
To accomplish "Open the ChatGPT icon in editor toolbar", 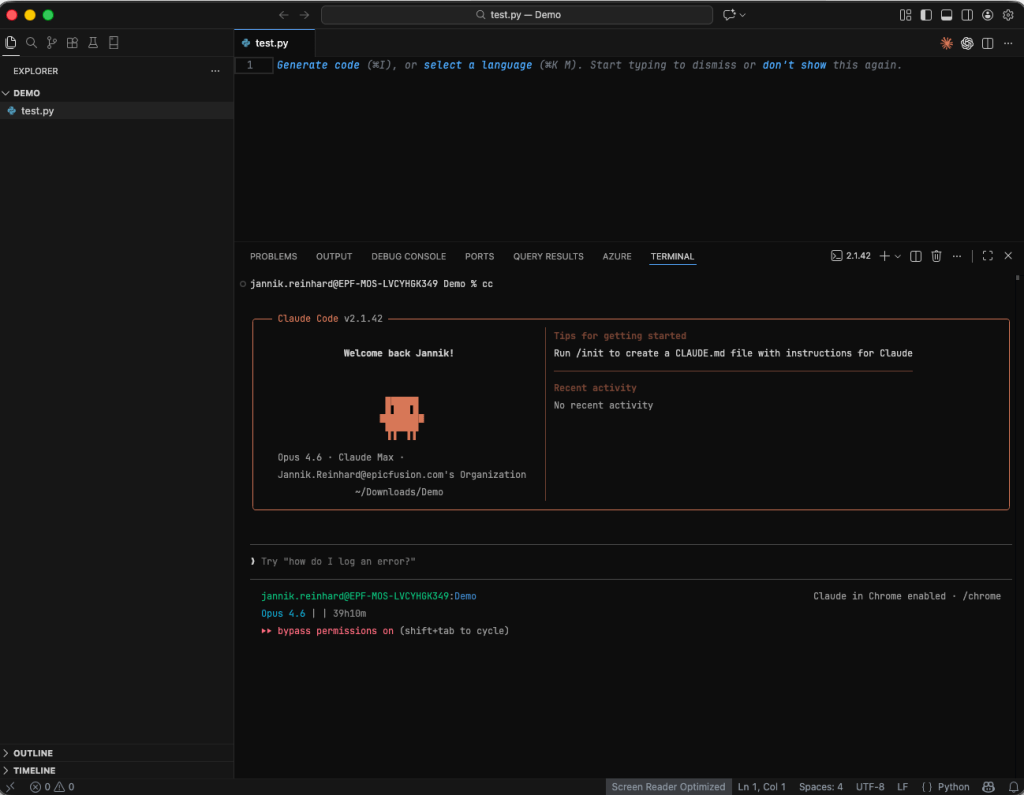I will tap(967, 43).
